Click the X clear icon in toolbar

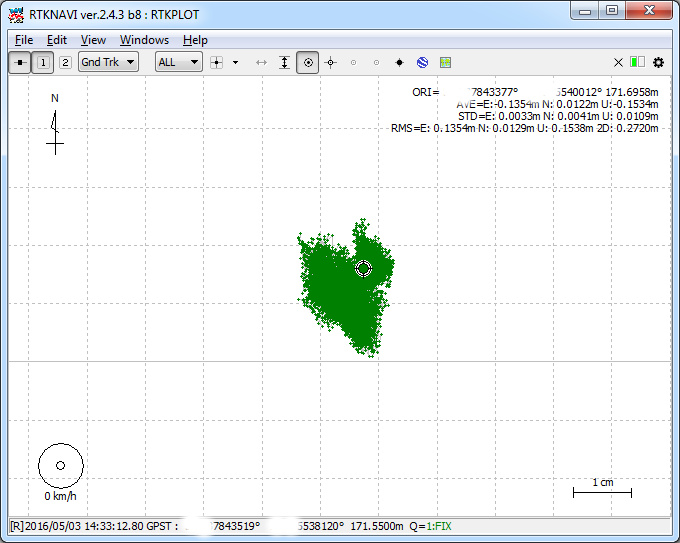click(618, 62)
